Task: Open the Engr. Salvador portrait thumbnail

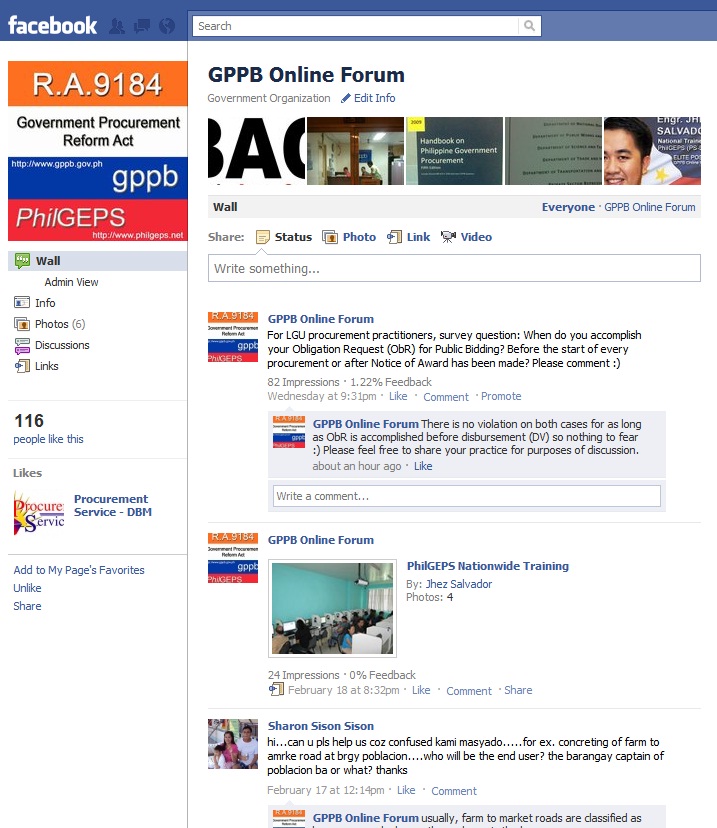Action: 652,151
